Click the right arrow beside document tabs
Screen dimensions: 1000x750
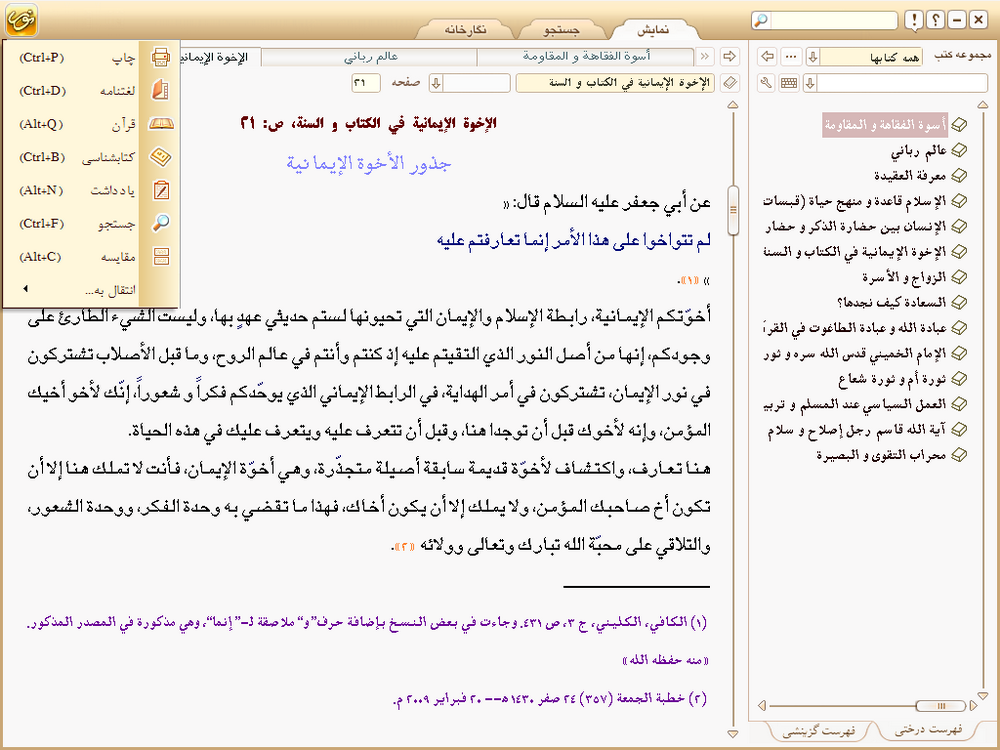click(730, 56)
